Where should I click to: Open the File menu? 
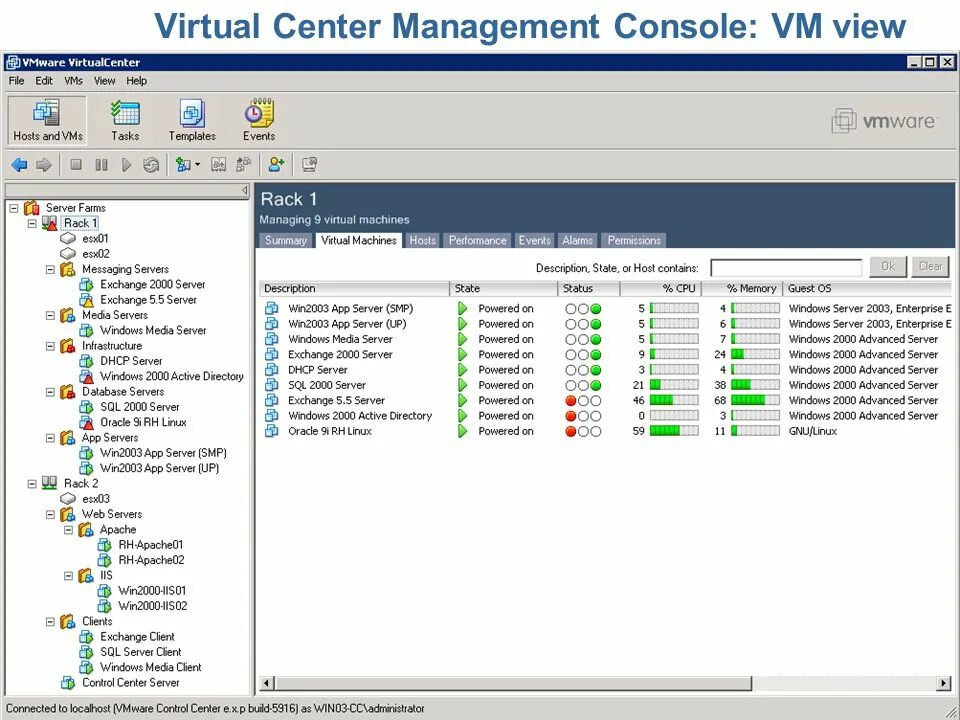pyautogui.click(x=17, y=81)
